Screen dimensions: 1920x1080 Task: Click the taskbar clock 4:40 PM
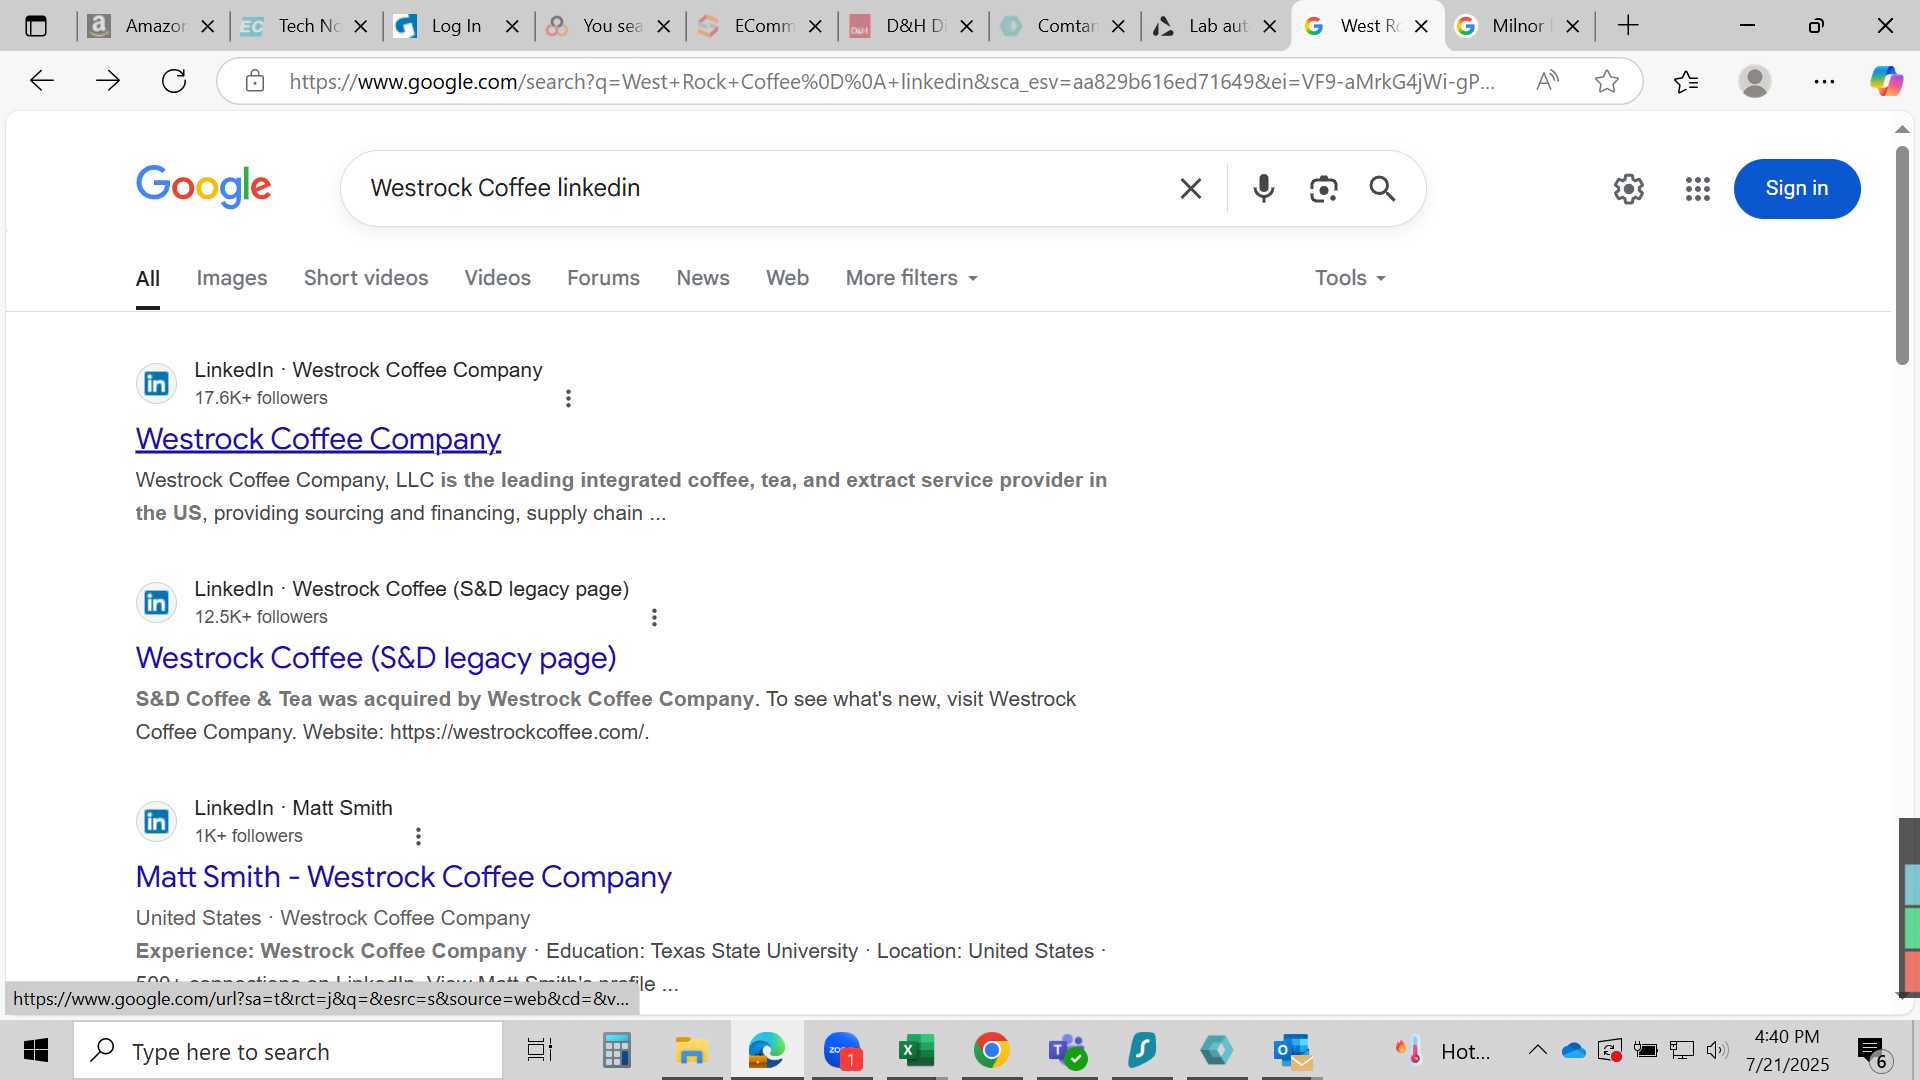coord(1787,1037)
